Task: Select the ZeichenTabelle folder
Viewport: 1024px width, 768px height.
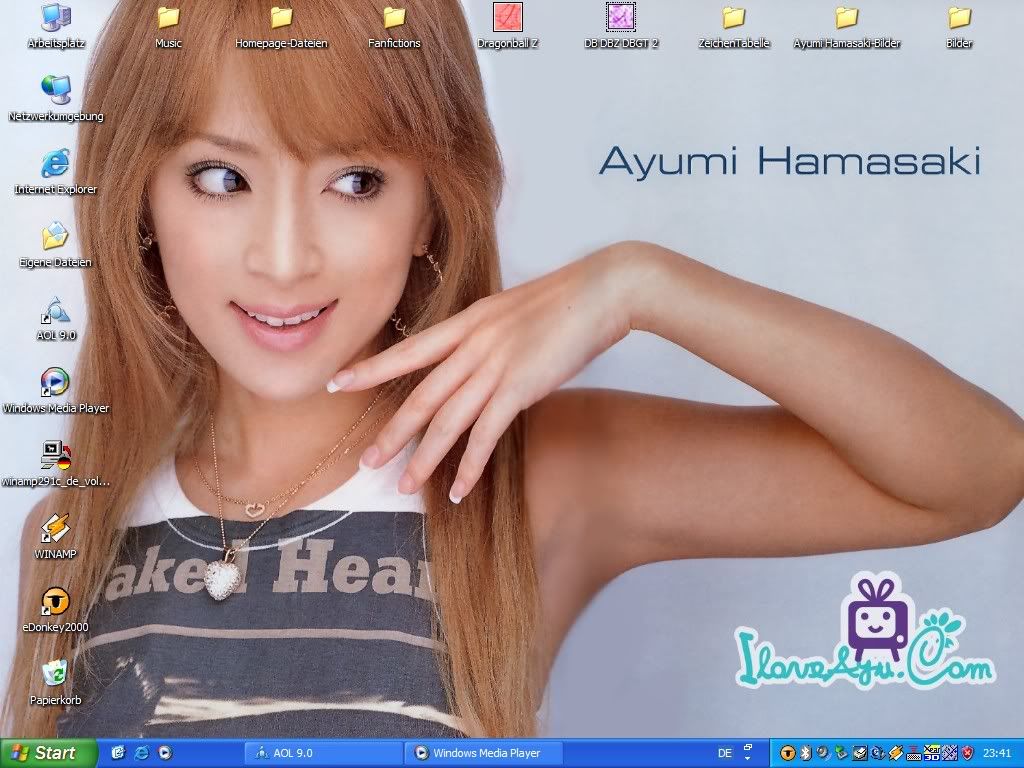Action: (733, 26)
